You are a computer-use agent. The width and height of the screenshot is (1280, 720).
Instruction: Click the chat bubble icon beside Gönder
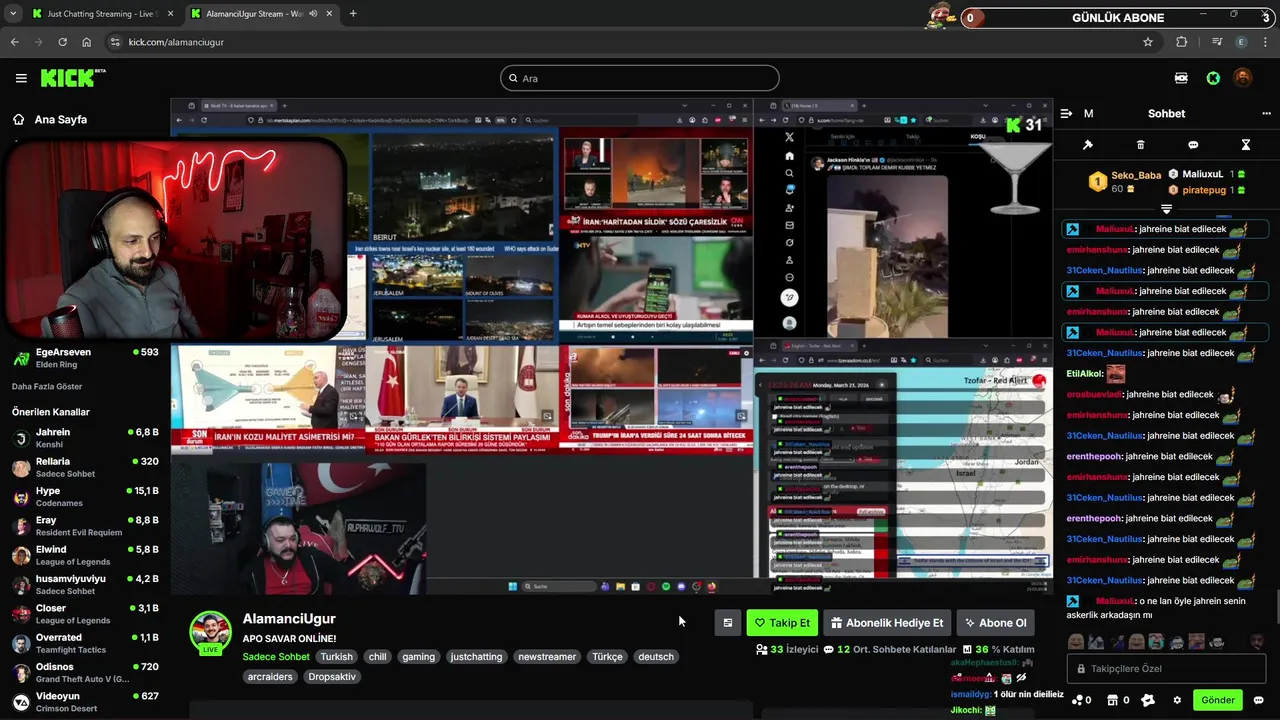(x=1259, y=700)
